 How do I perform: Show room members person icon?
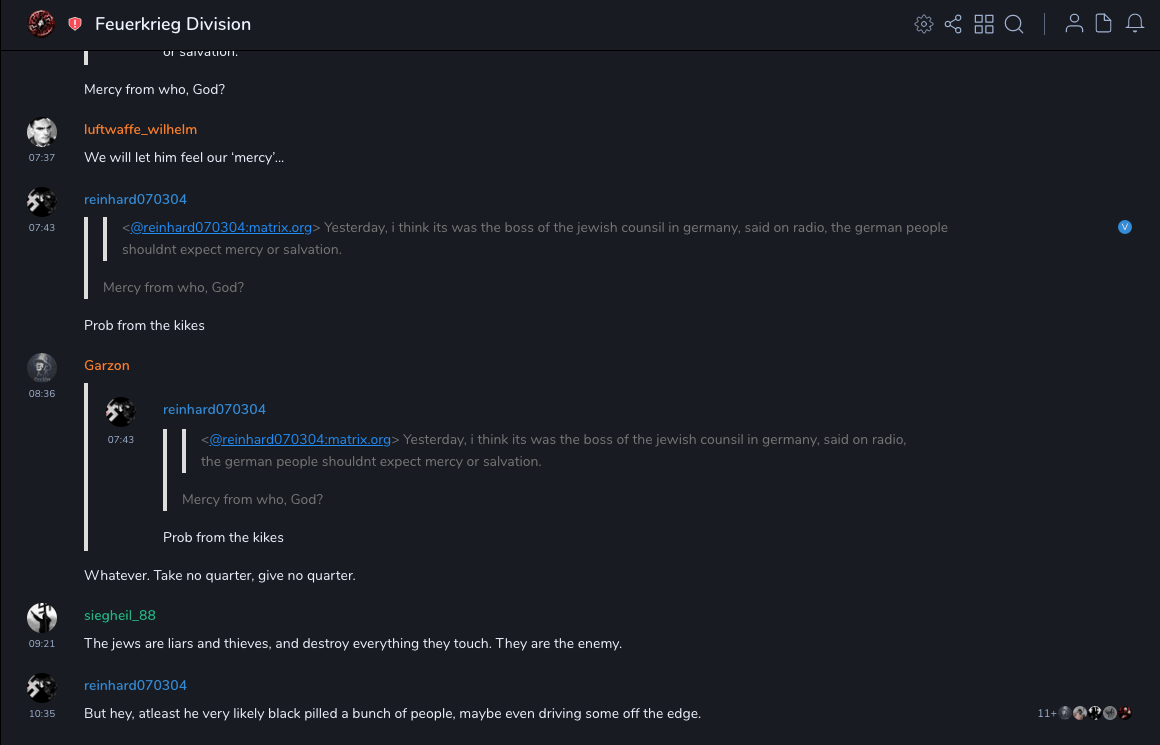(1074, 24)
